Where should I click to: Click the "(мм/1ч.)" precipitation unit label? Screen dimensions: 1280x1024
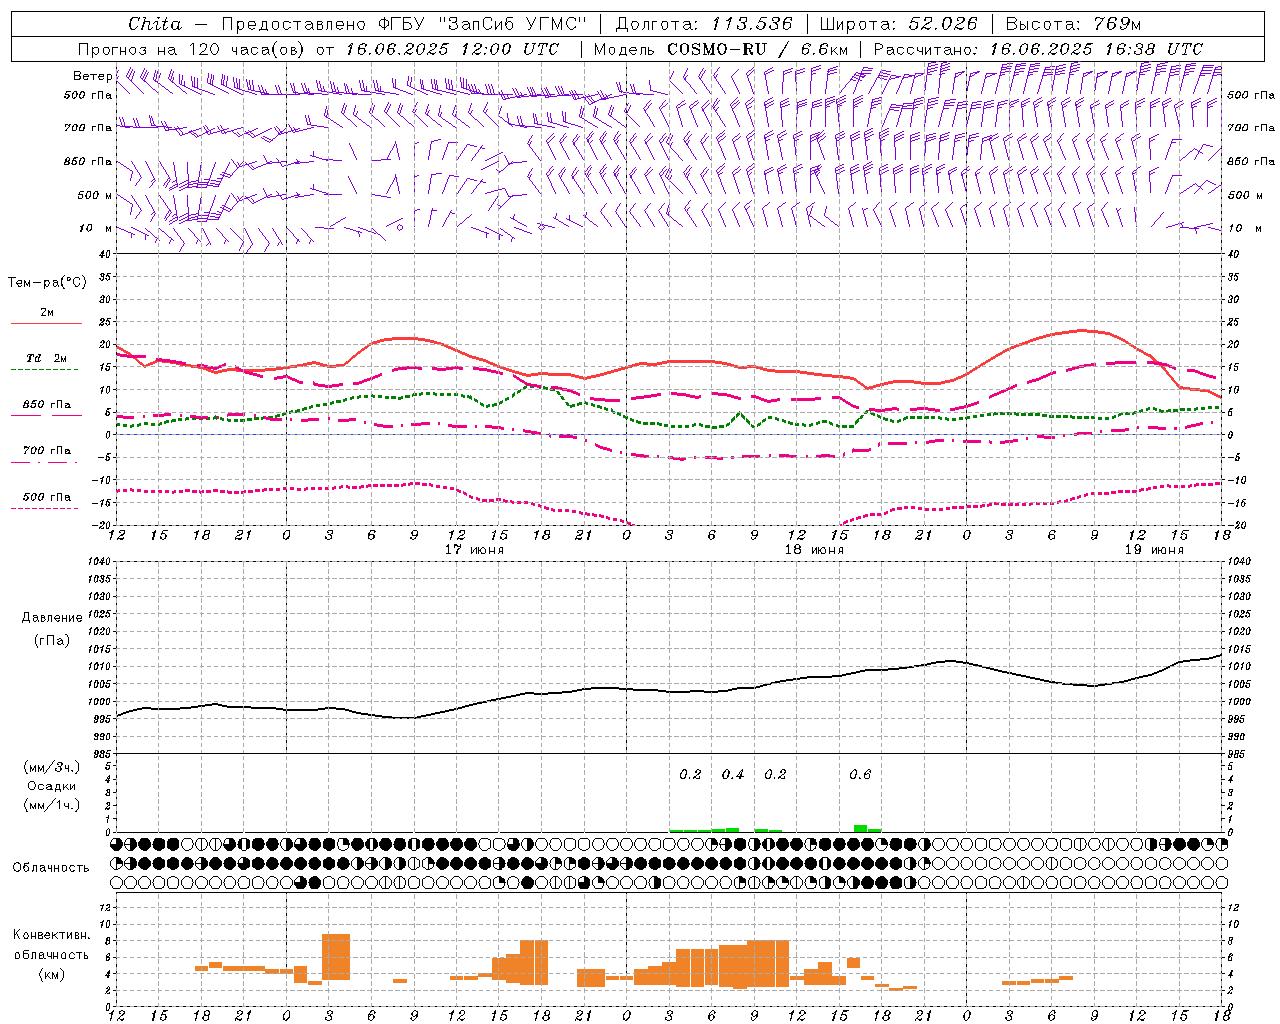click(52, 805)
